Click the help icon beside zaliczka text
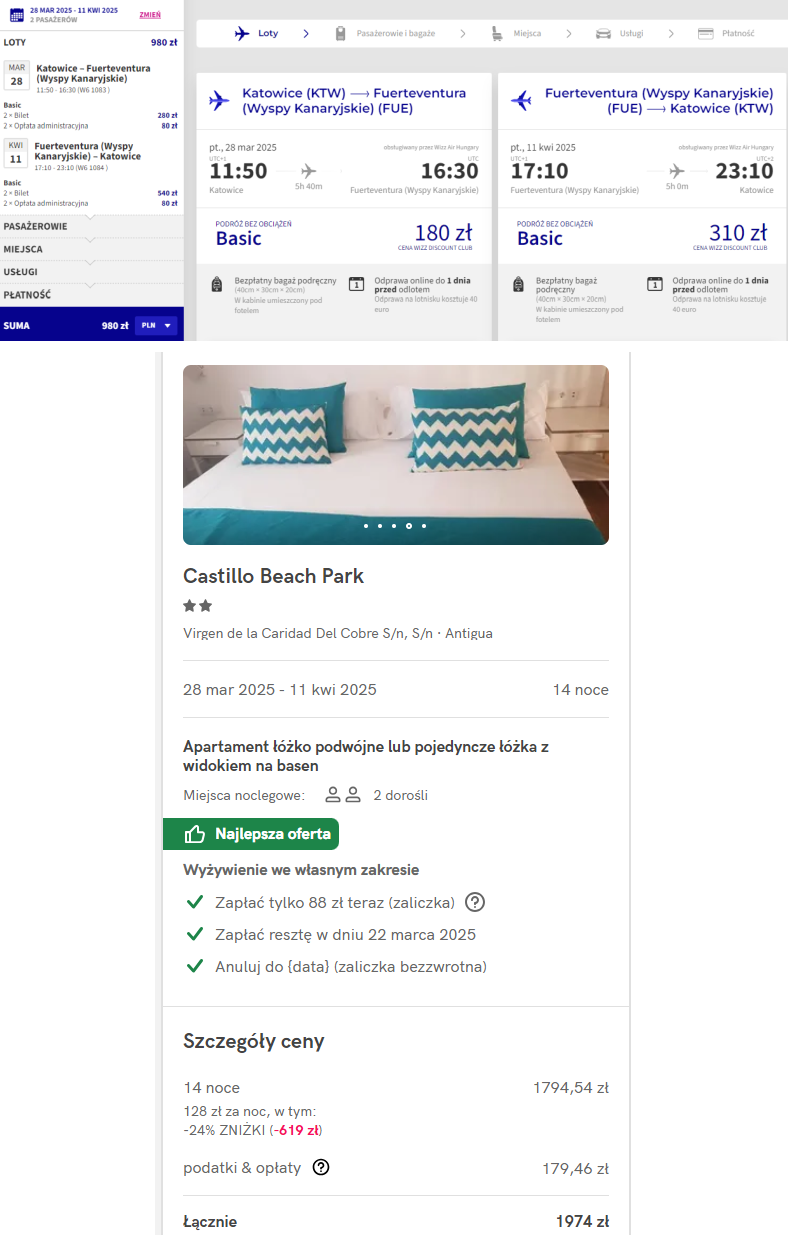788x1235 pixels. 475,902
